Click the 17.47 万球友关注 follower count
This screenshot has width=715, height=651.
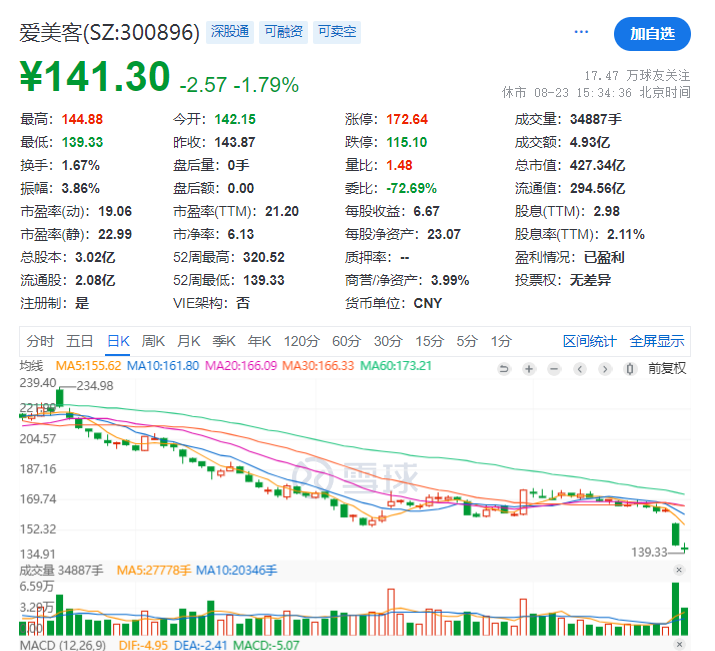tap(637, 75)
